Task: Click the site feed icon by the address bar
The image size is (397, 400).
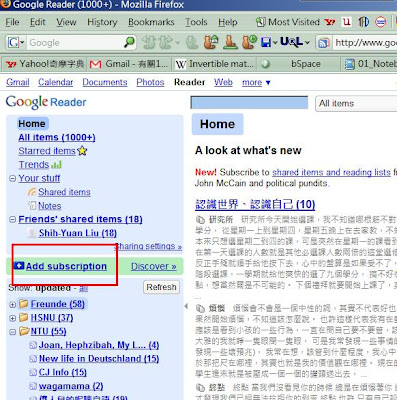Action: [x=323, y=43]
